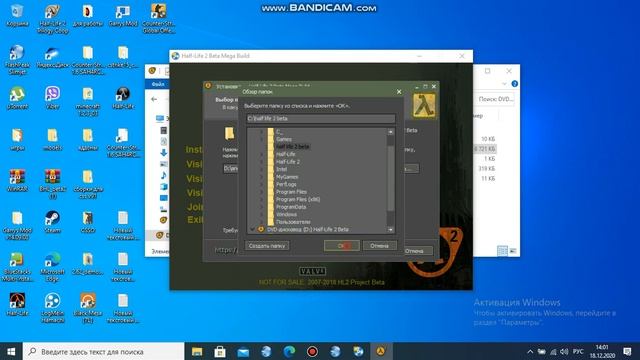
Task: Open Microsoft Store from the taskbar
Action: tap(220, 351)
